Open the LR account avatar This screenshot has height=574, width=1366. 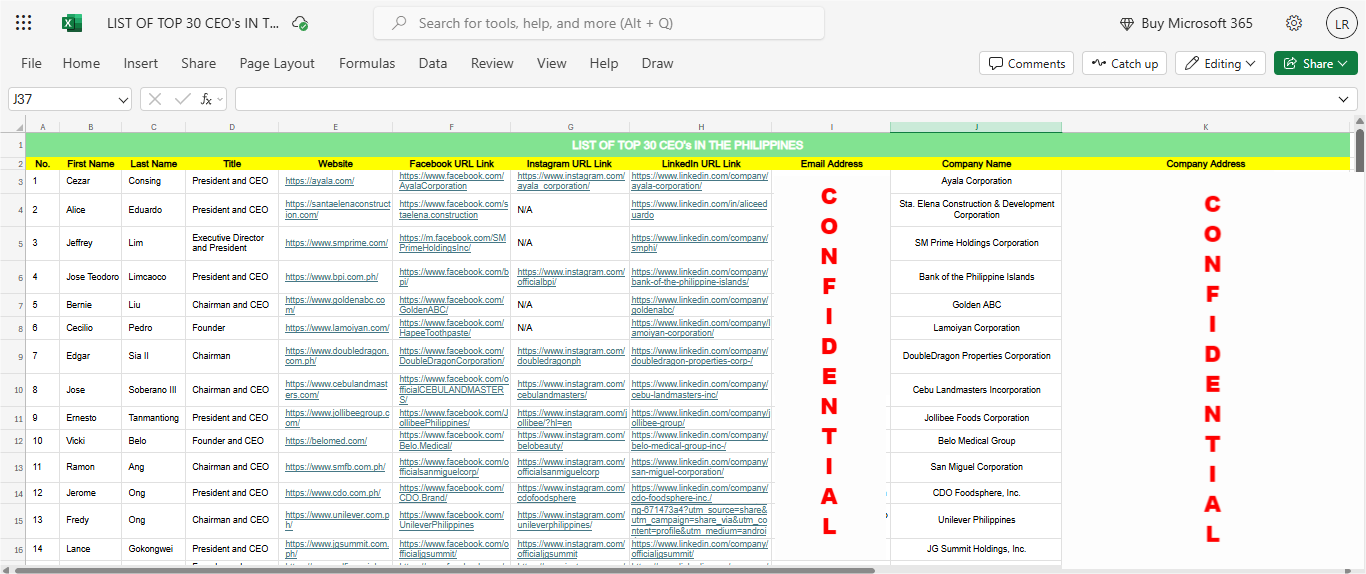click(x=1342, y=23)
